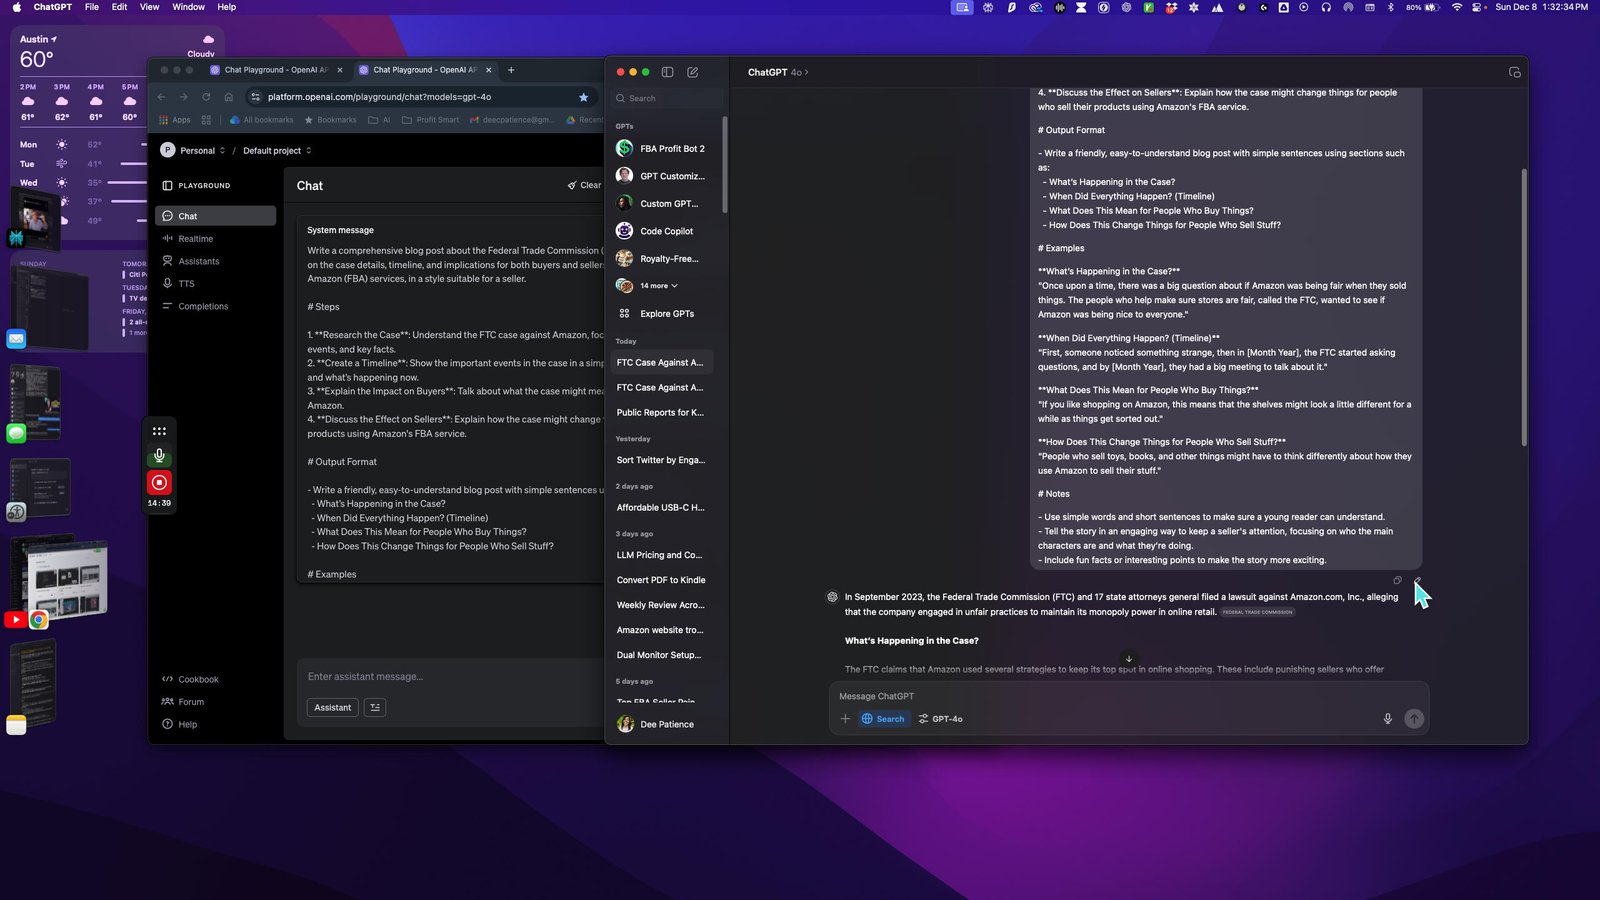Mute the recorder's green microphone
The image size is (1600, 900).
pos(159,456)
